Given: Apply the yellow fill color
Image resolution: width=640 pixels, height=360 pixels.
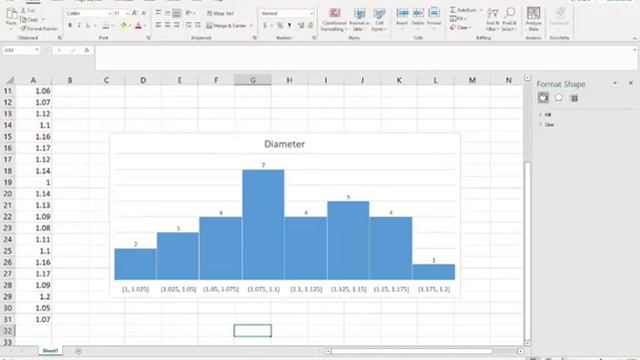Looking at the screenshot, I should 123,26.
